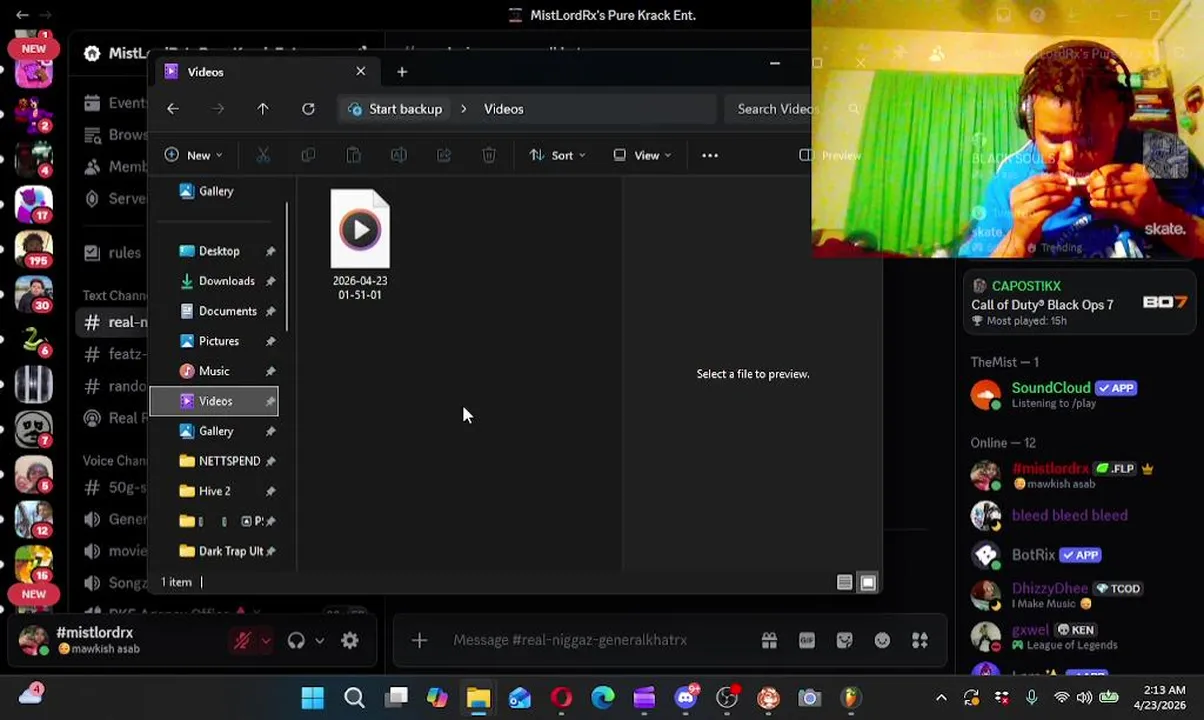This screenshot has height=720, width=1204.
Task: Open Opera from the taskbar
Action: [561, 698]
